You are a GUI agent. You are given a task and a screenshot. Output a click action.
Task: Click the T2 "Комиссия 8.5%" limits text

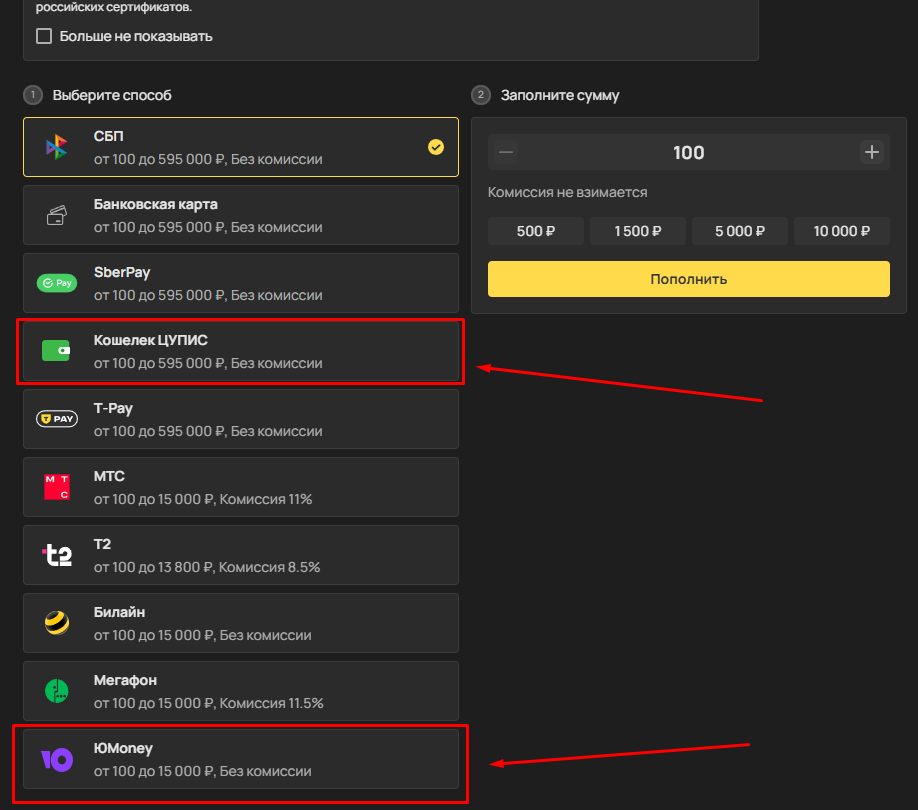[207, 567]
